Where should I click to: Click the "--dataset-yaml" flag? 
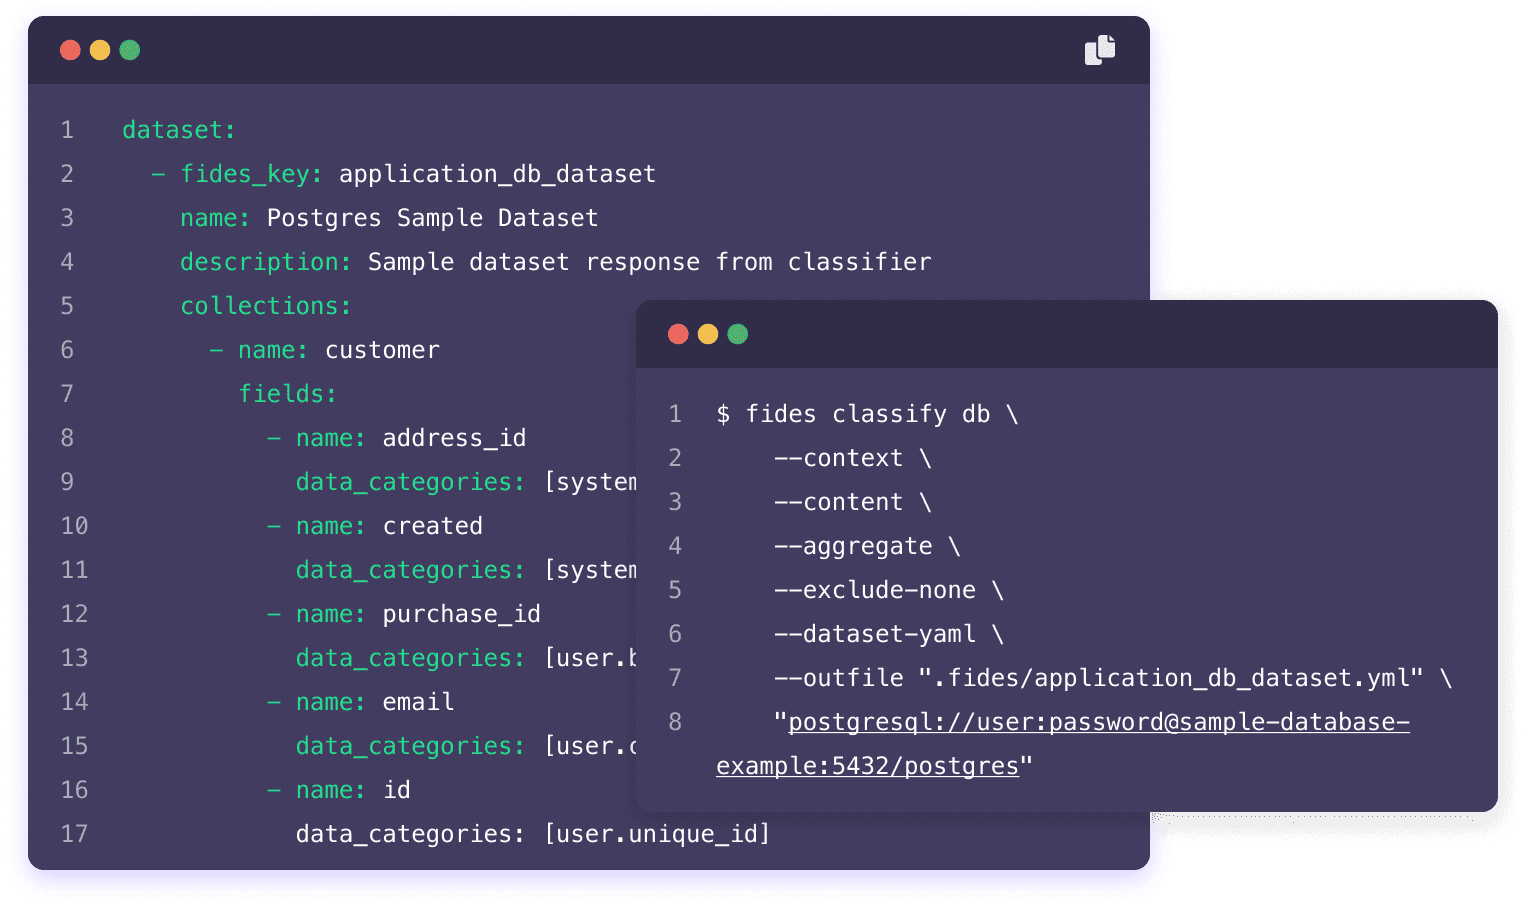875,634
